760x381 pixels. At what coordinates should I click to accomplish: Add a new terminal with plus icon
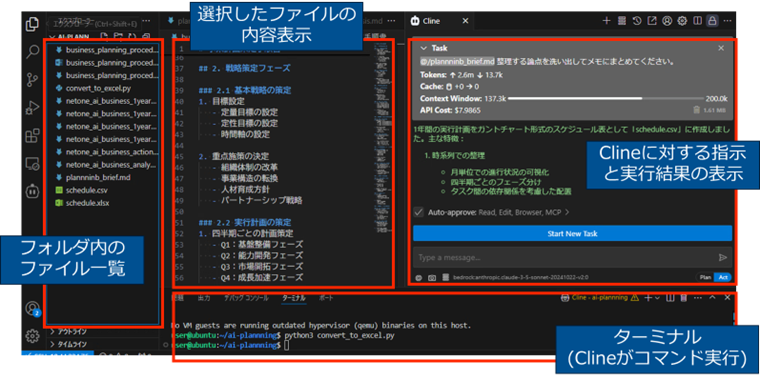click(648, 298)
